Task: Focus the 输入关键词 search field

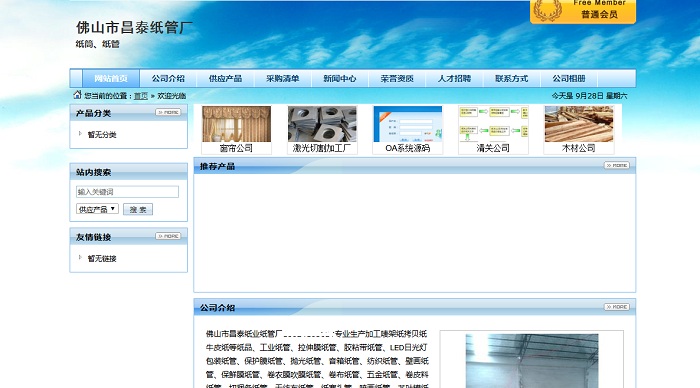Action: click(127, 192)
